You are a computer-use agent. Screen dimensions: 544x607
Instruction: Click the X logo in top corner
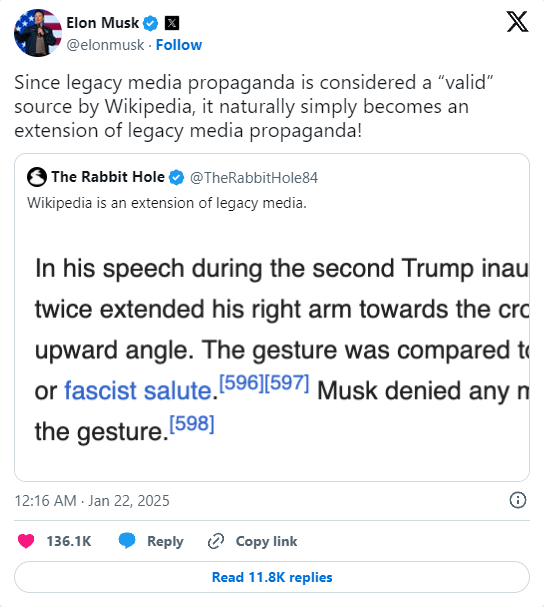tap(517, 22)
